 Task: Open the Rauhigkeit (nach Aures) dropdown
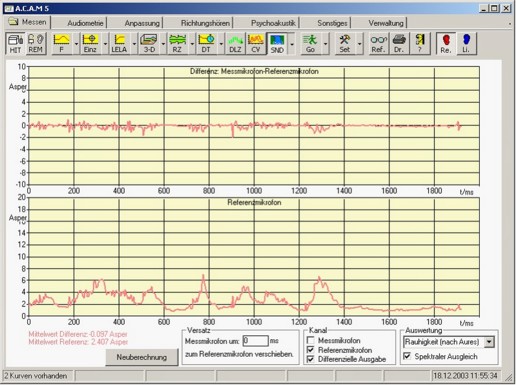489,342
